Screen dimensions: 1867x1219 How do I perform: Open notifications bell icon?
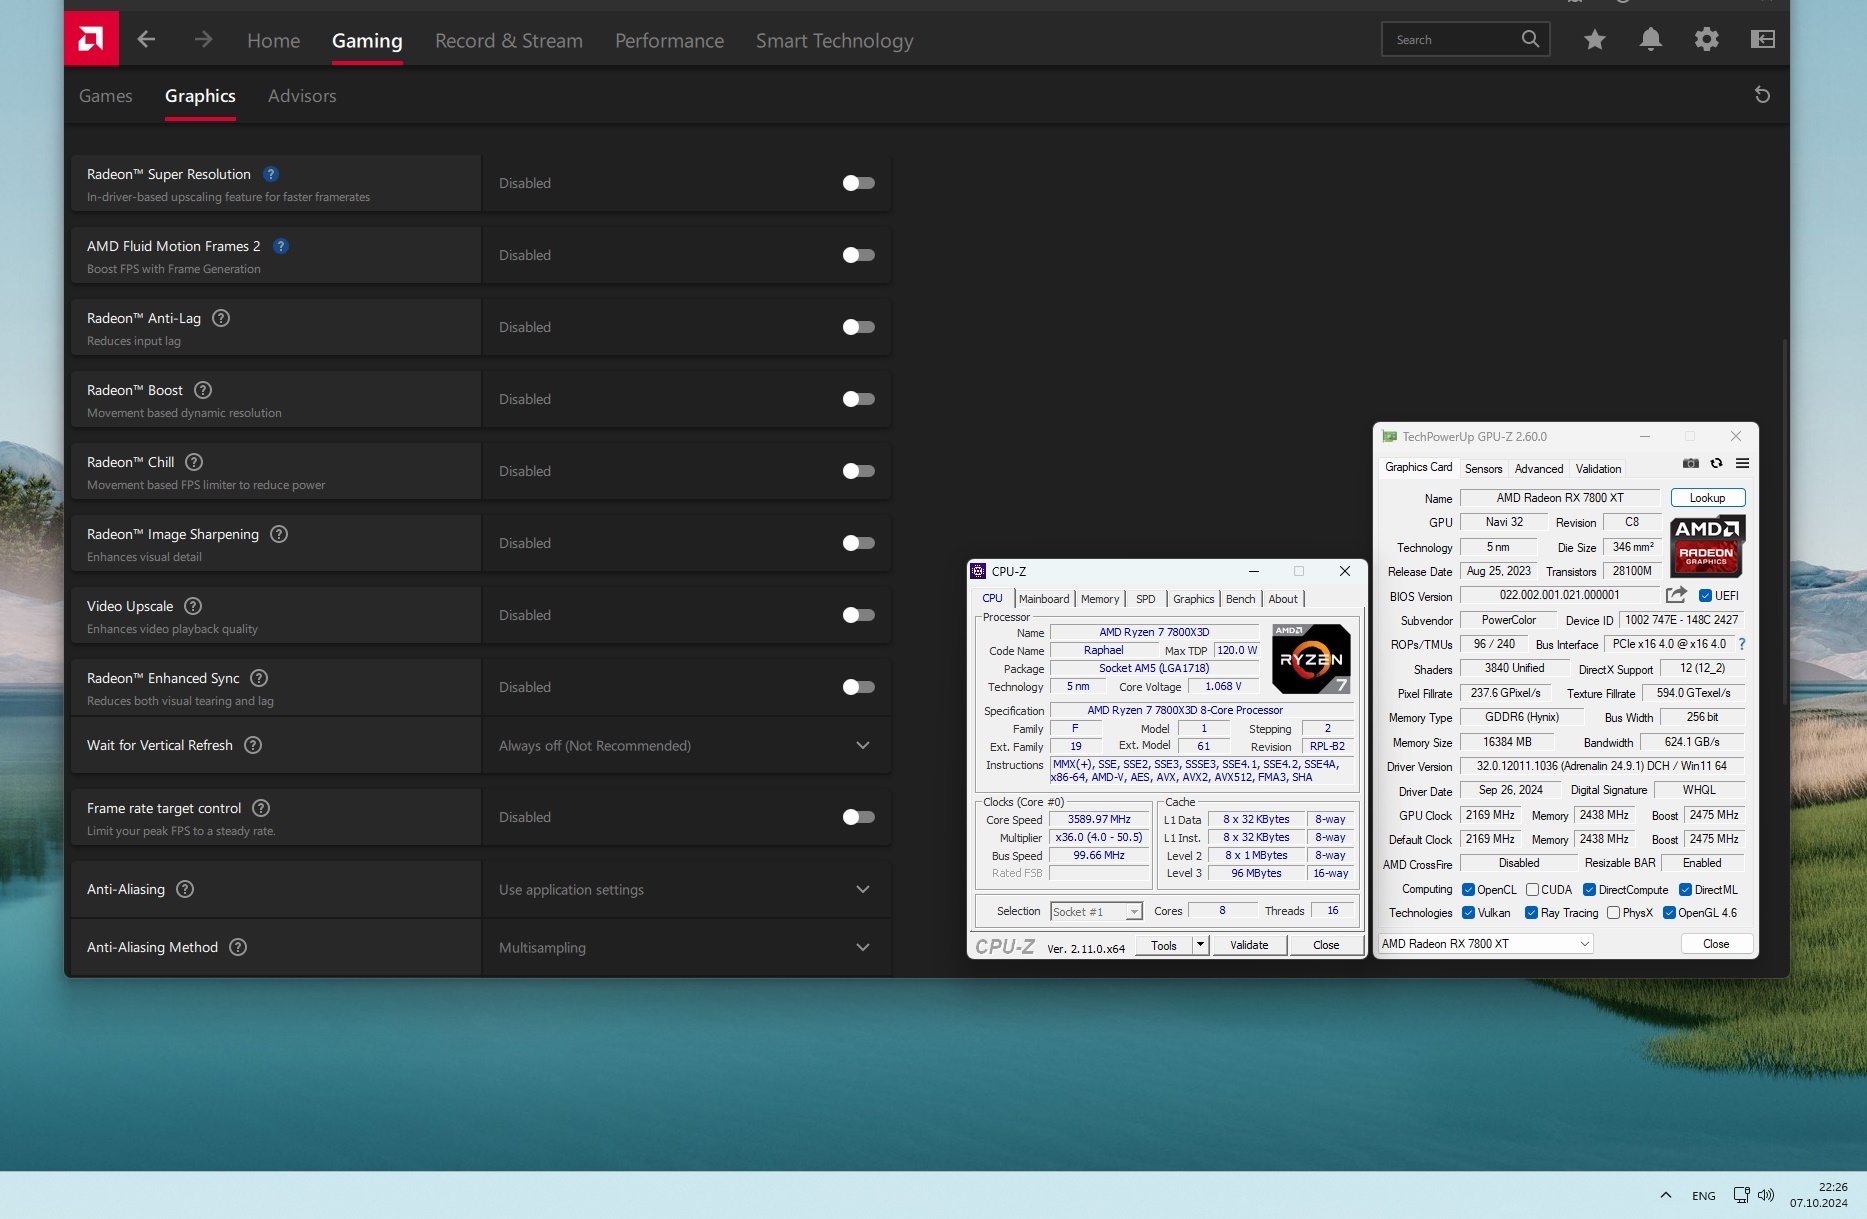[1651, 39]
